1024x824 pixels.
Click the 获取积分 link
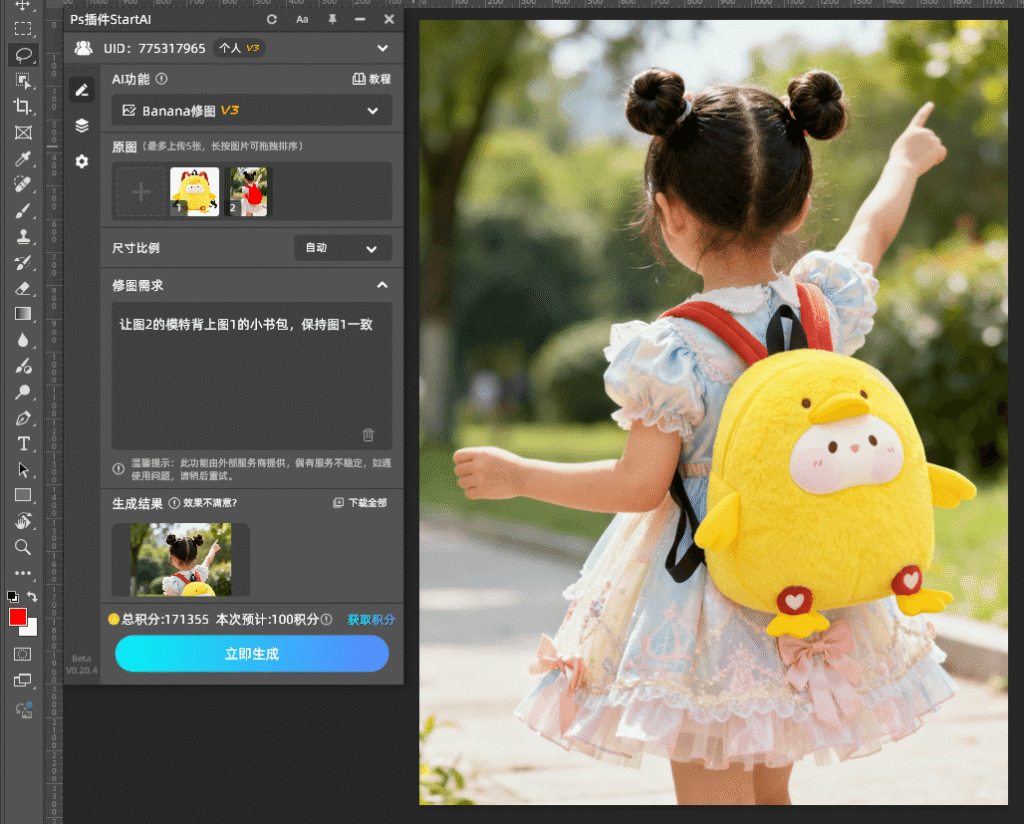(371, 620)
